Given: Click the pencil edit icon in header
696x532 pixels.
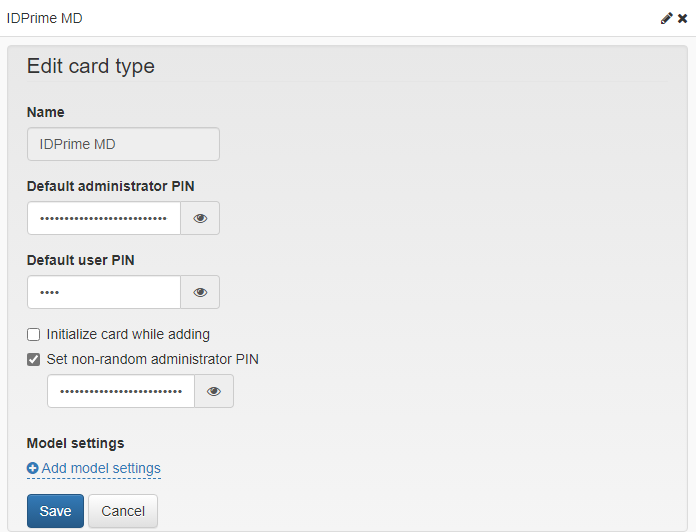Looking at the screenshot, I should tap(666, 18).
